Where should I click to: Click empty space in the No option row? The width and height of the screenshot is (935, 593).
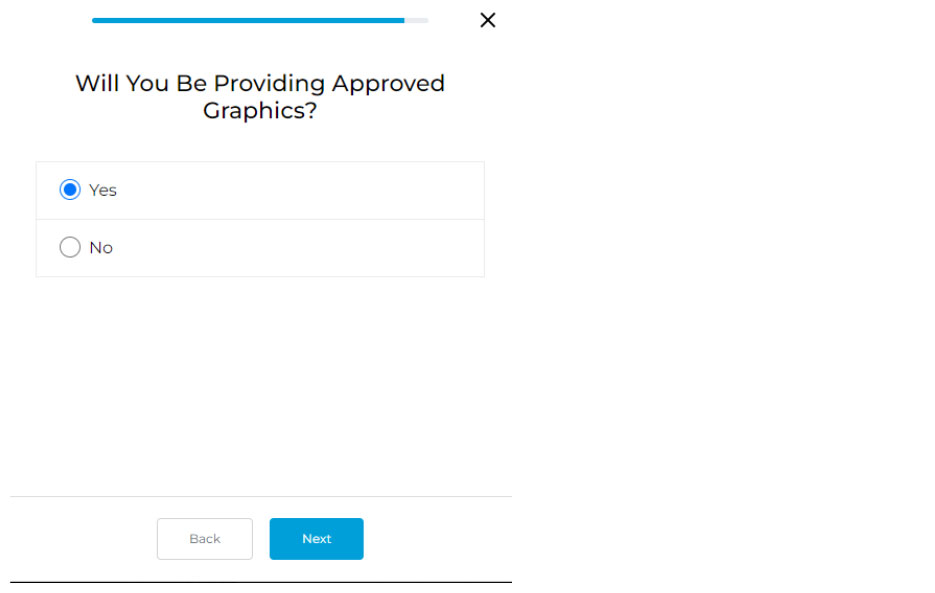tap(300, 247)
